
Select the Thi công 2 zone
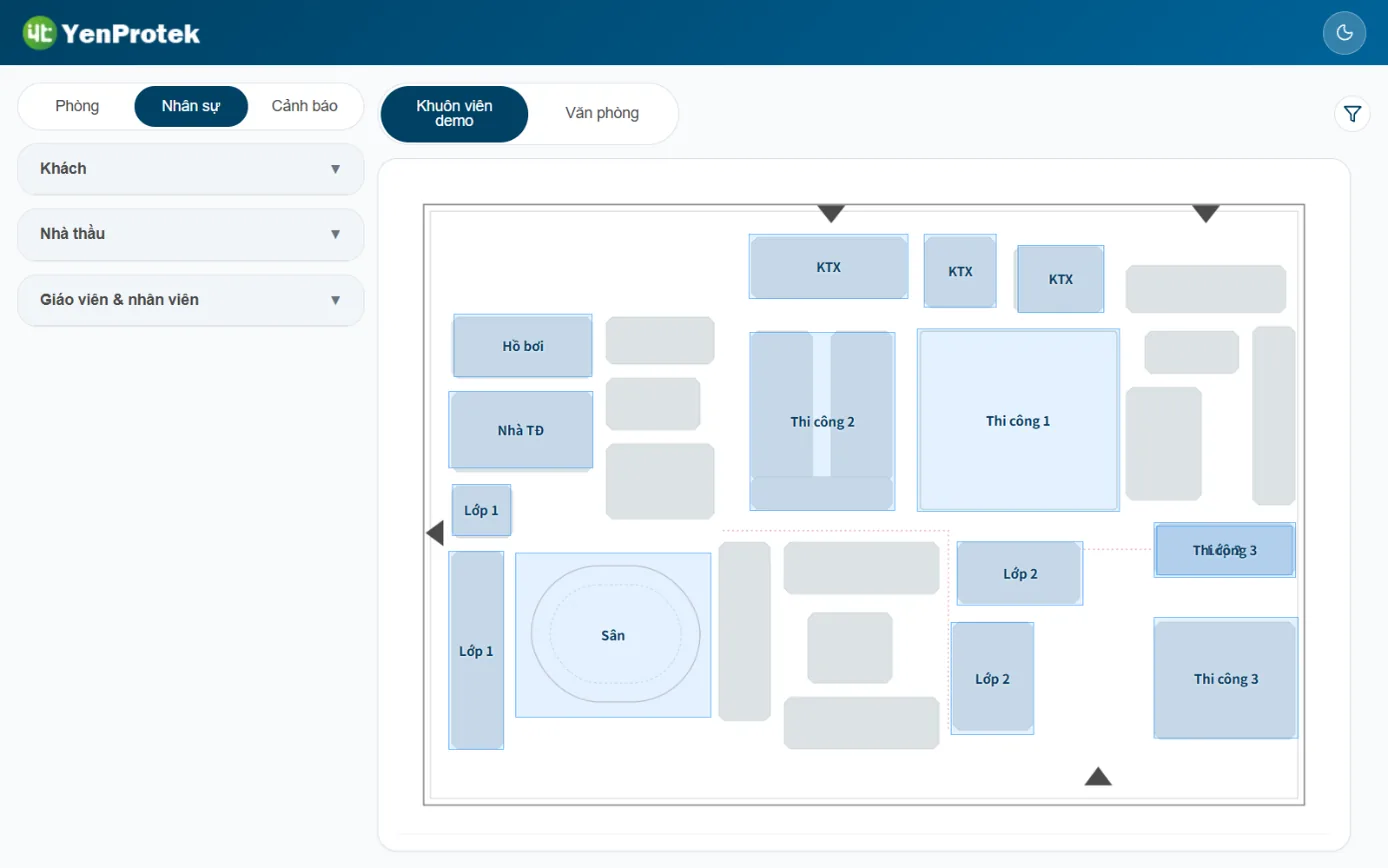click(x=822, y=422)
